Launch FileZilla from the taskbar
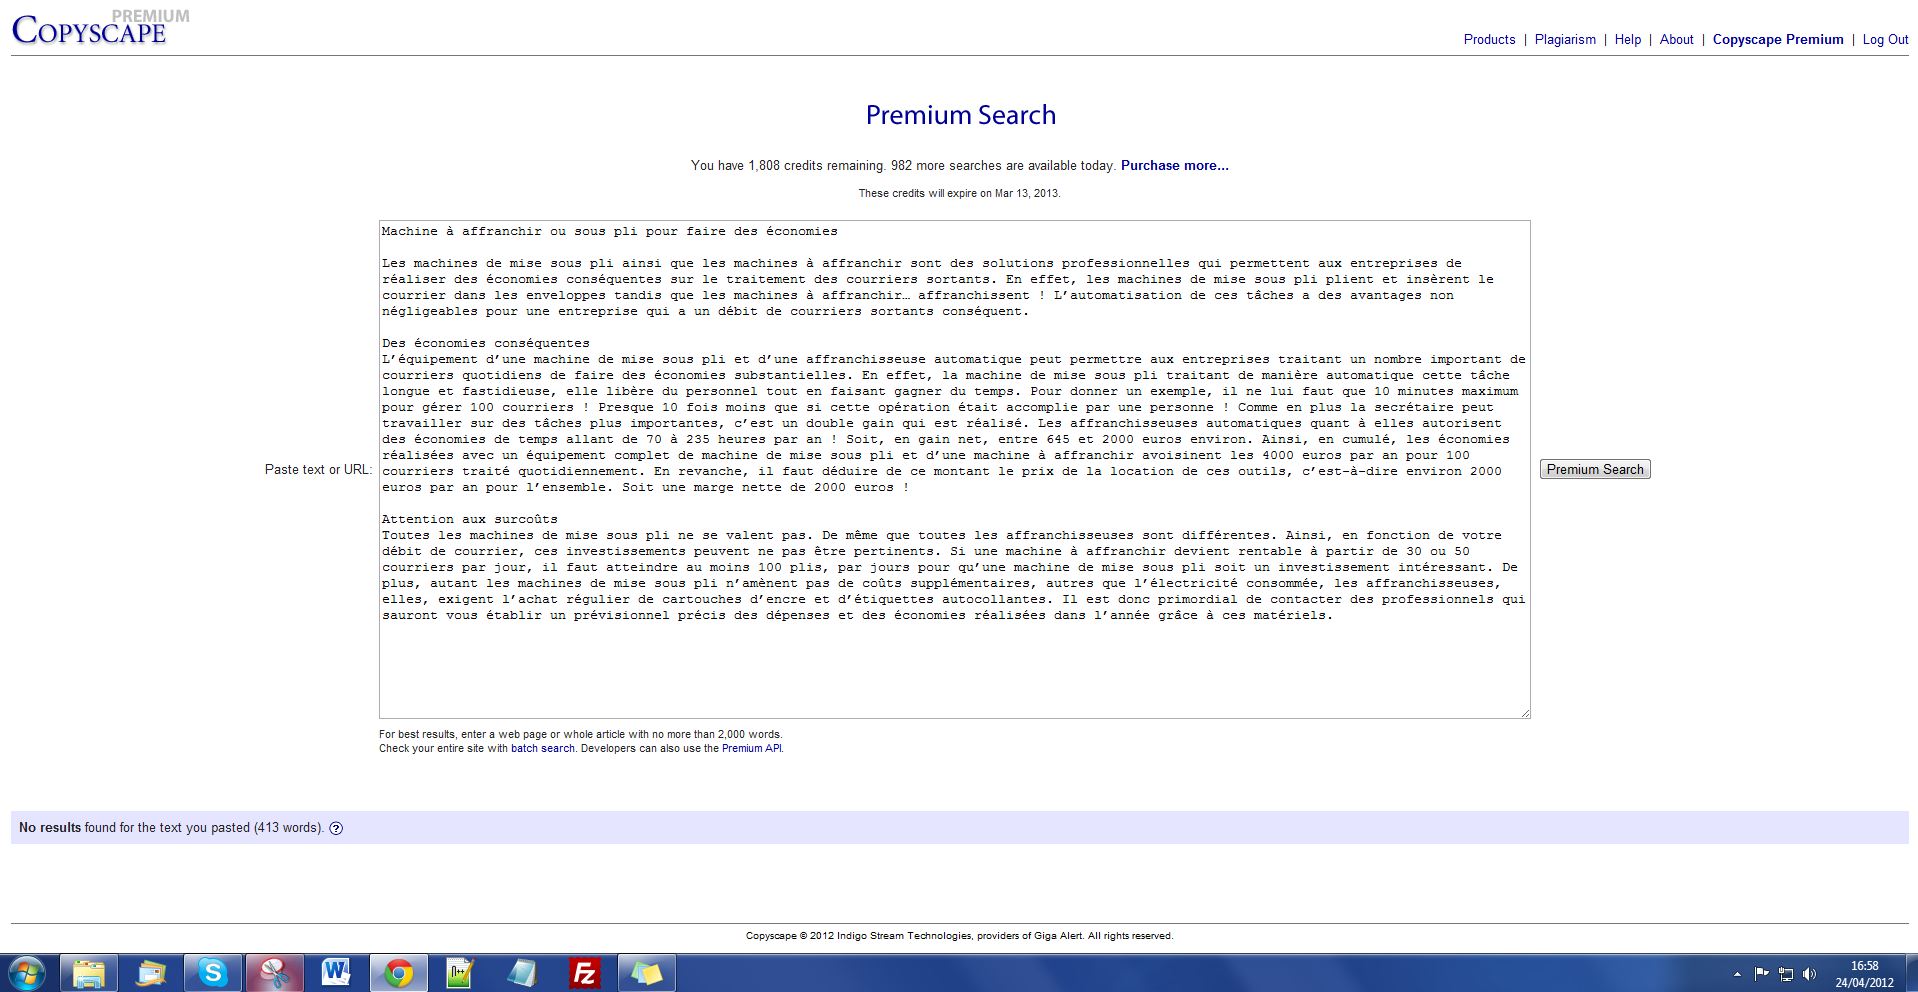Screen dimensions: 1918x992 tap(584, 972)
